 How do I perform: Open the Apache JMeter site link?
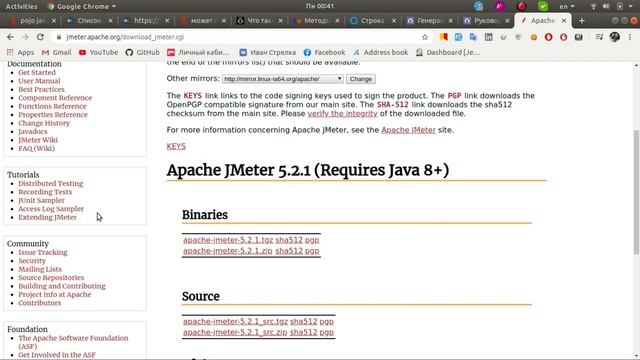[408, 130]
